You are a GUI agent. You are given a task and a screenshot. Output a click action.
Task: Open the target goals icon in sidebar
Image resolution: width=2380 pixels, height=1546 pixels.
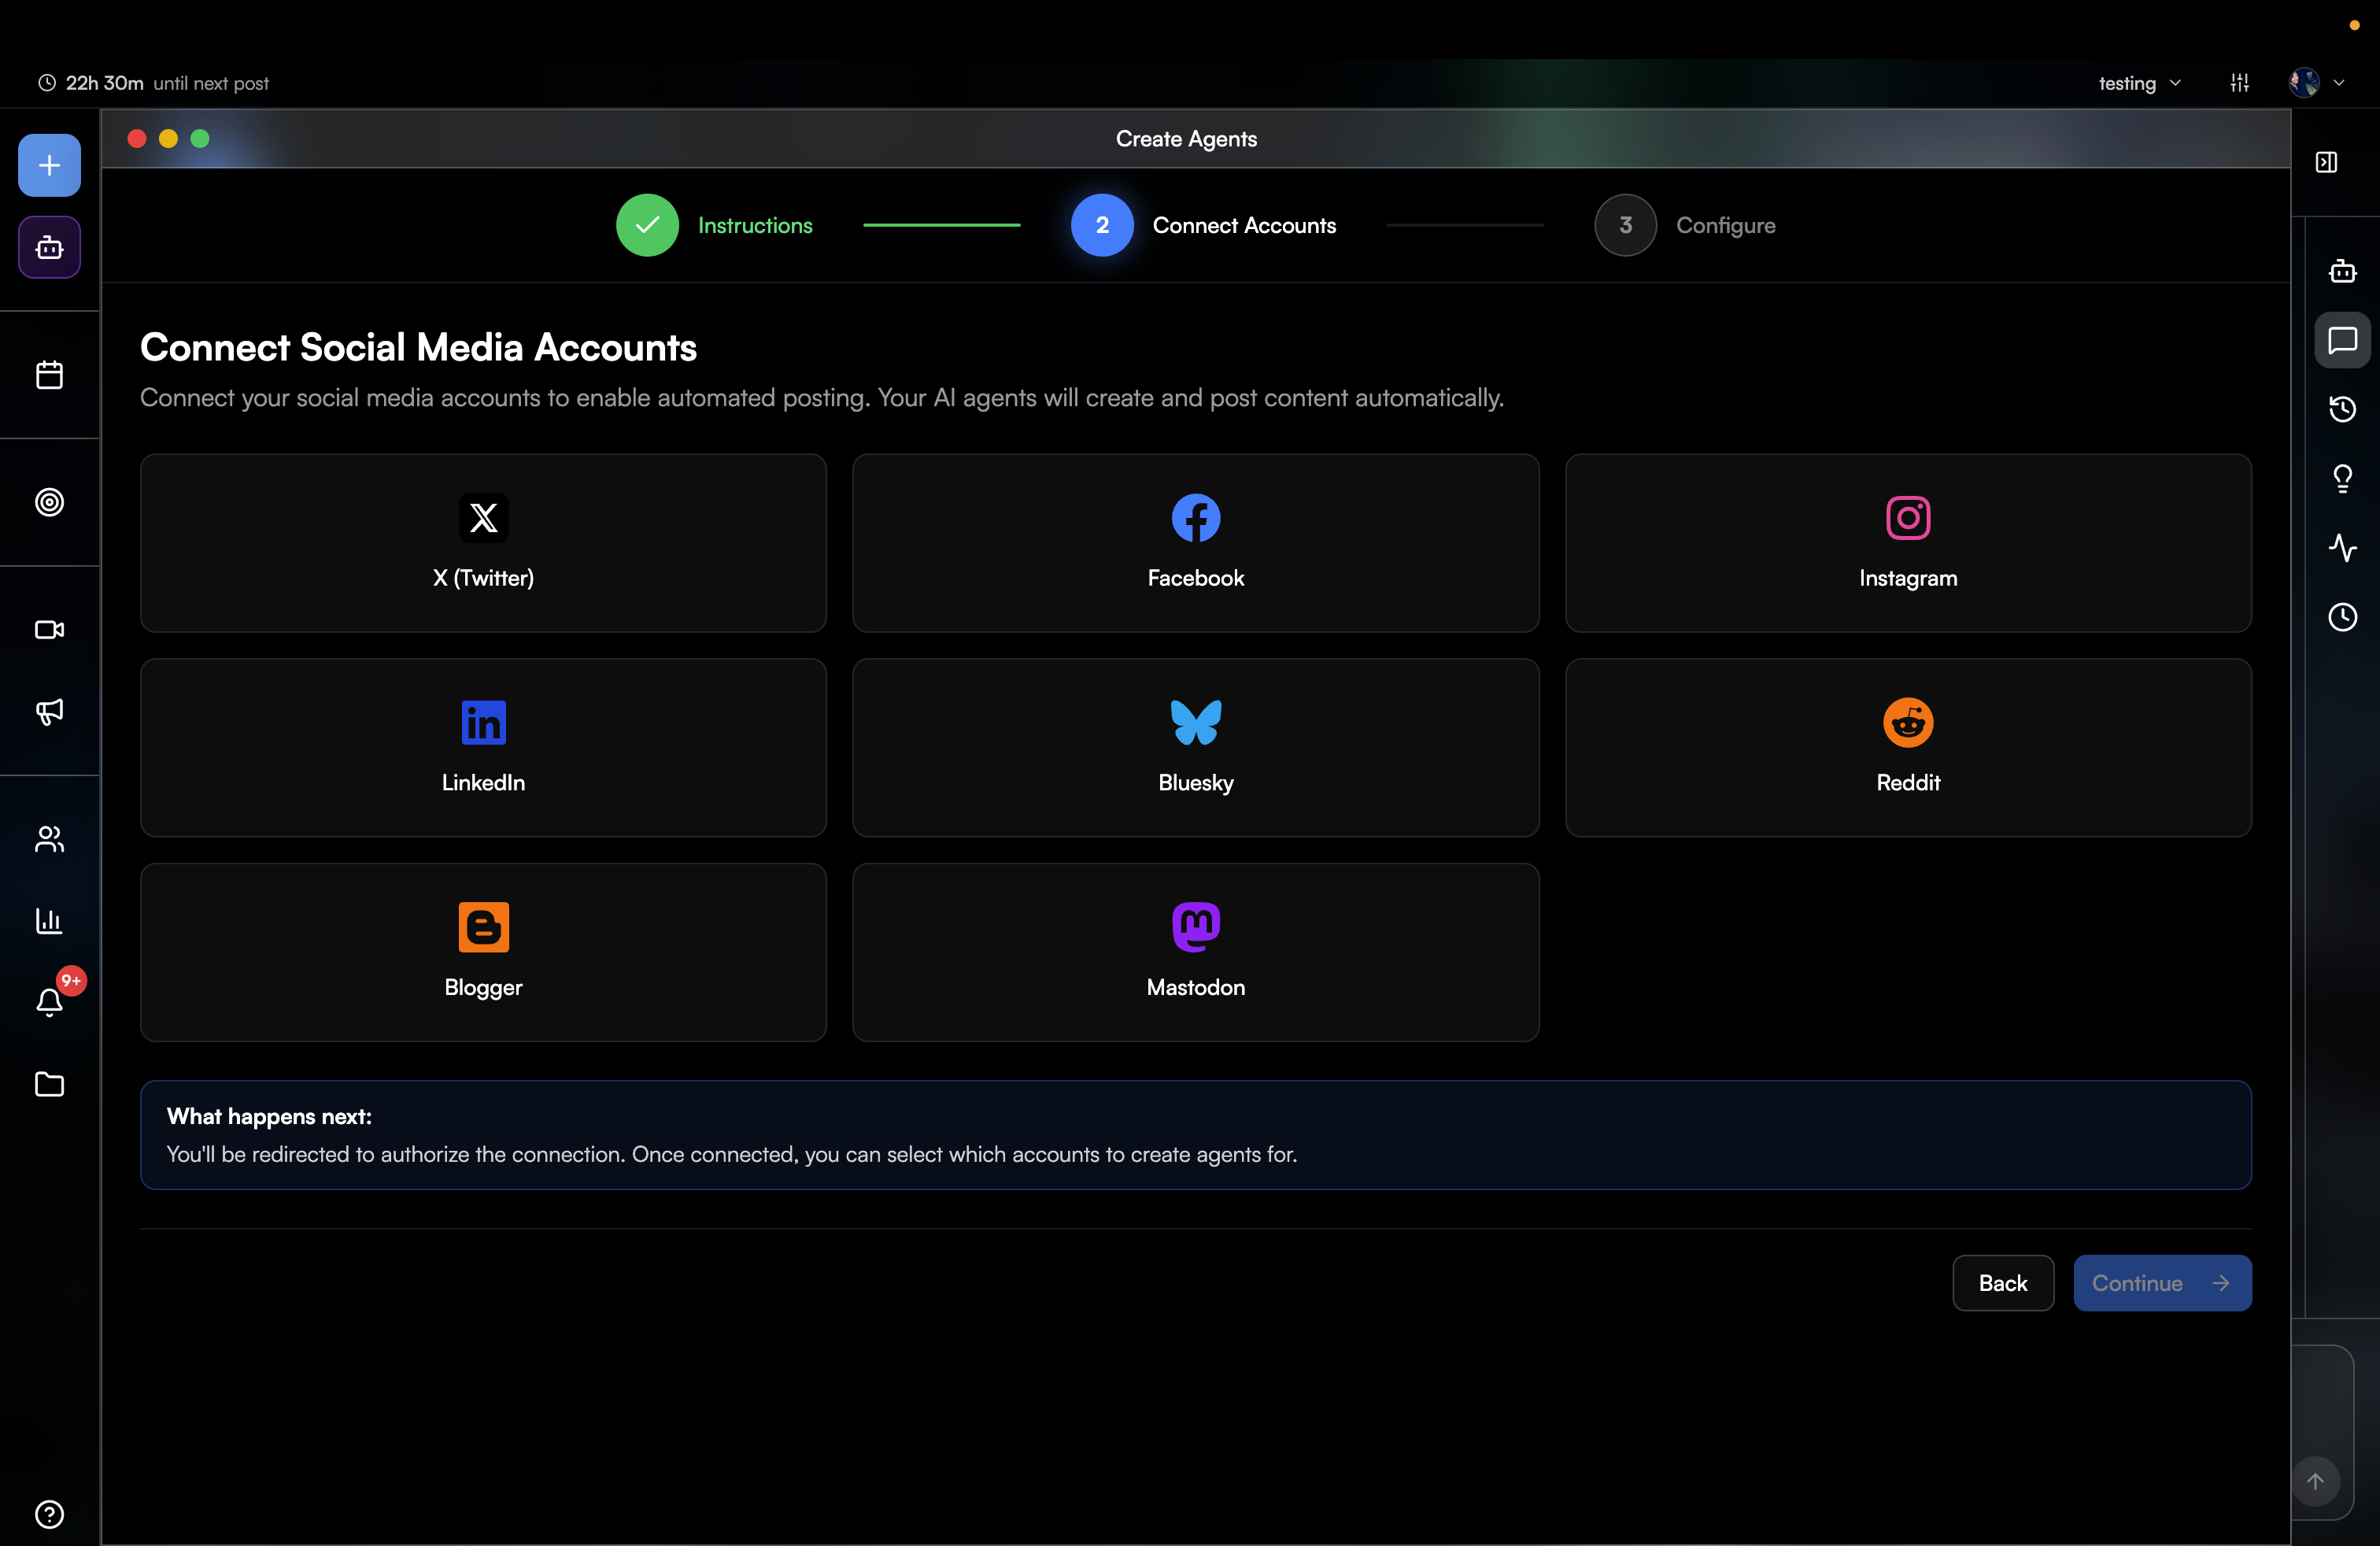tap(49, 502)
